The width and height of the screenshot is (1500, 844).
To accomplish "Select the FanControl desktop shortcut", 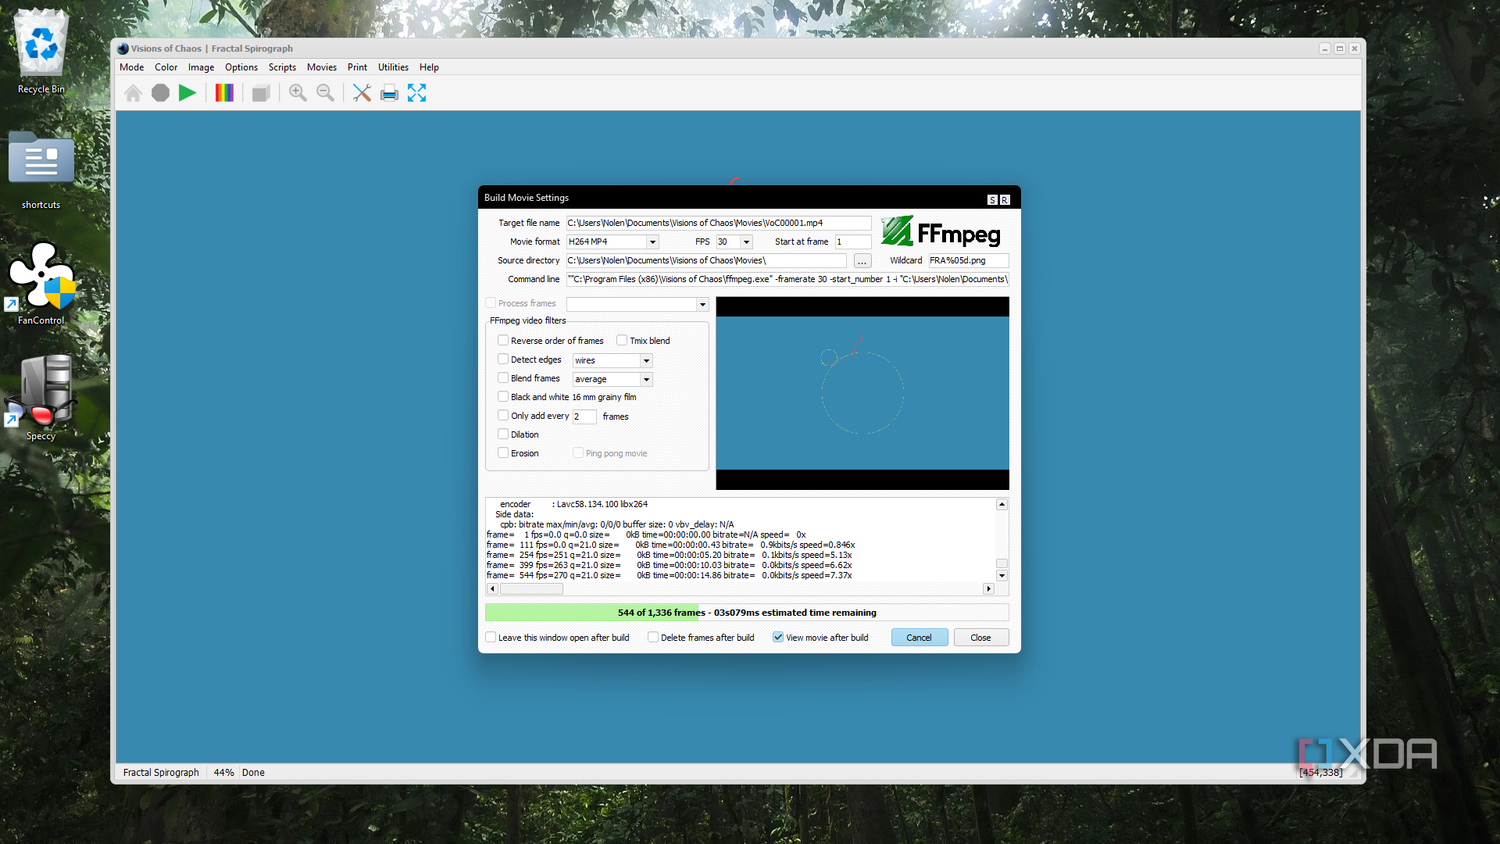I will [41, 284].
